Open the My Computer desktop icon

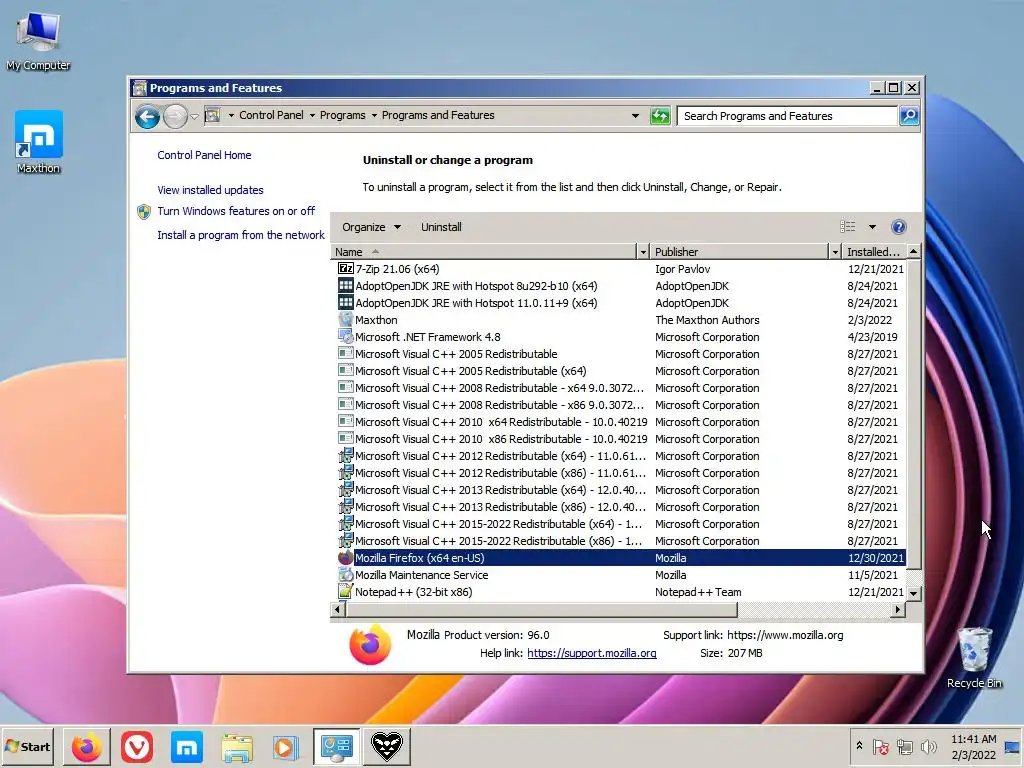[x=38, y=39]
